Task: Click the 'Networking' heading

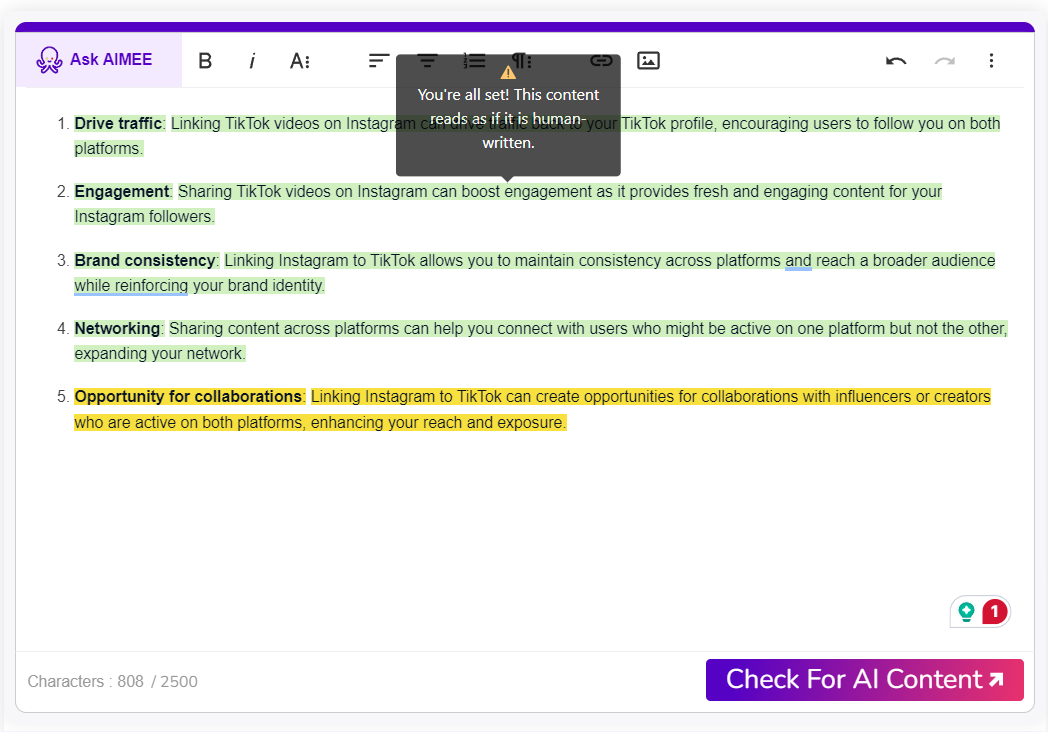Action: pyautogui.click(x=117, y=329)
